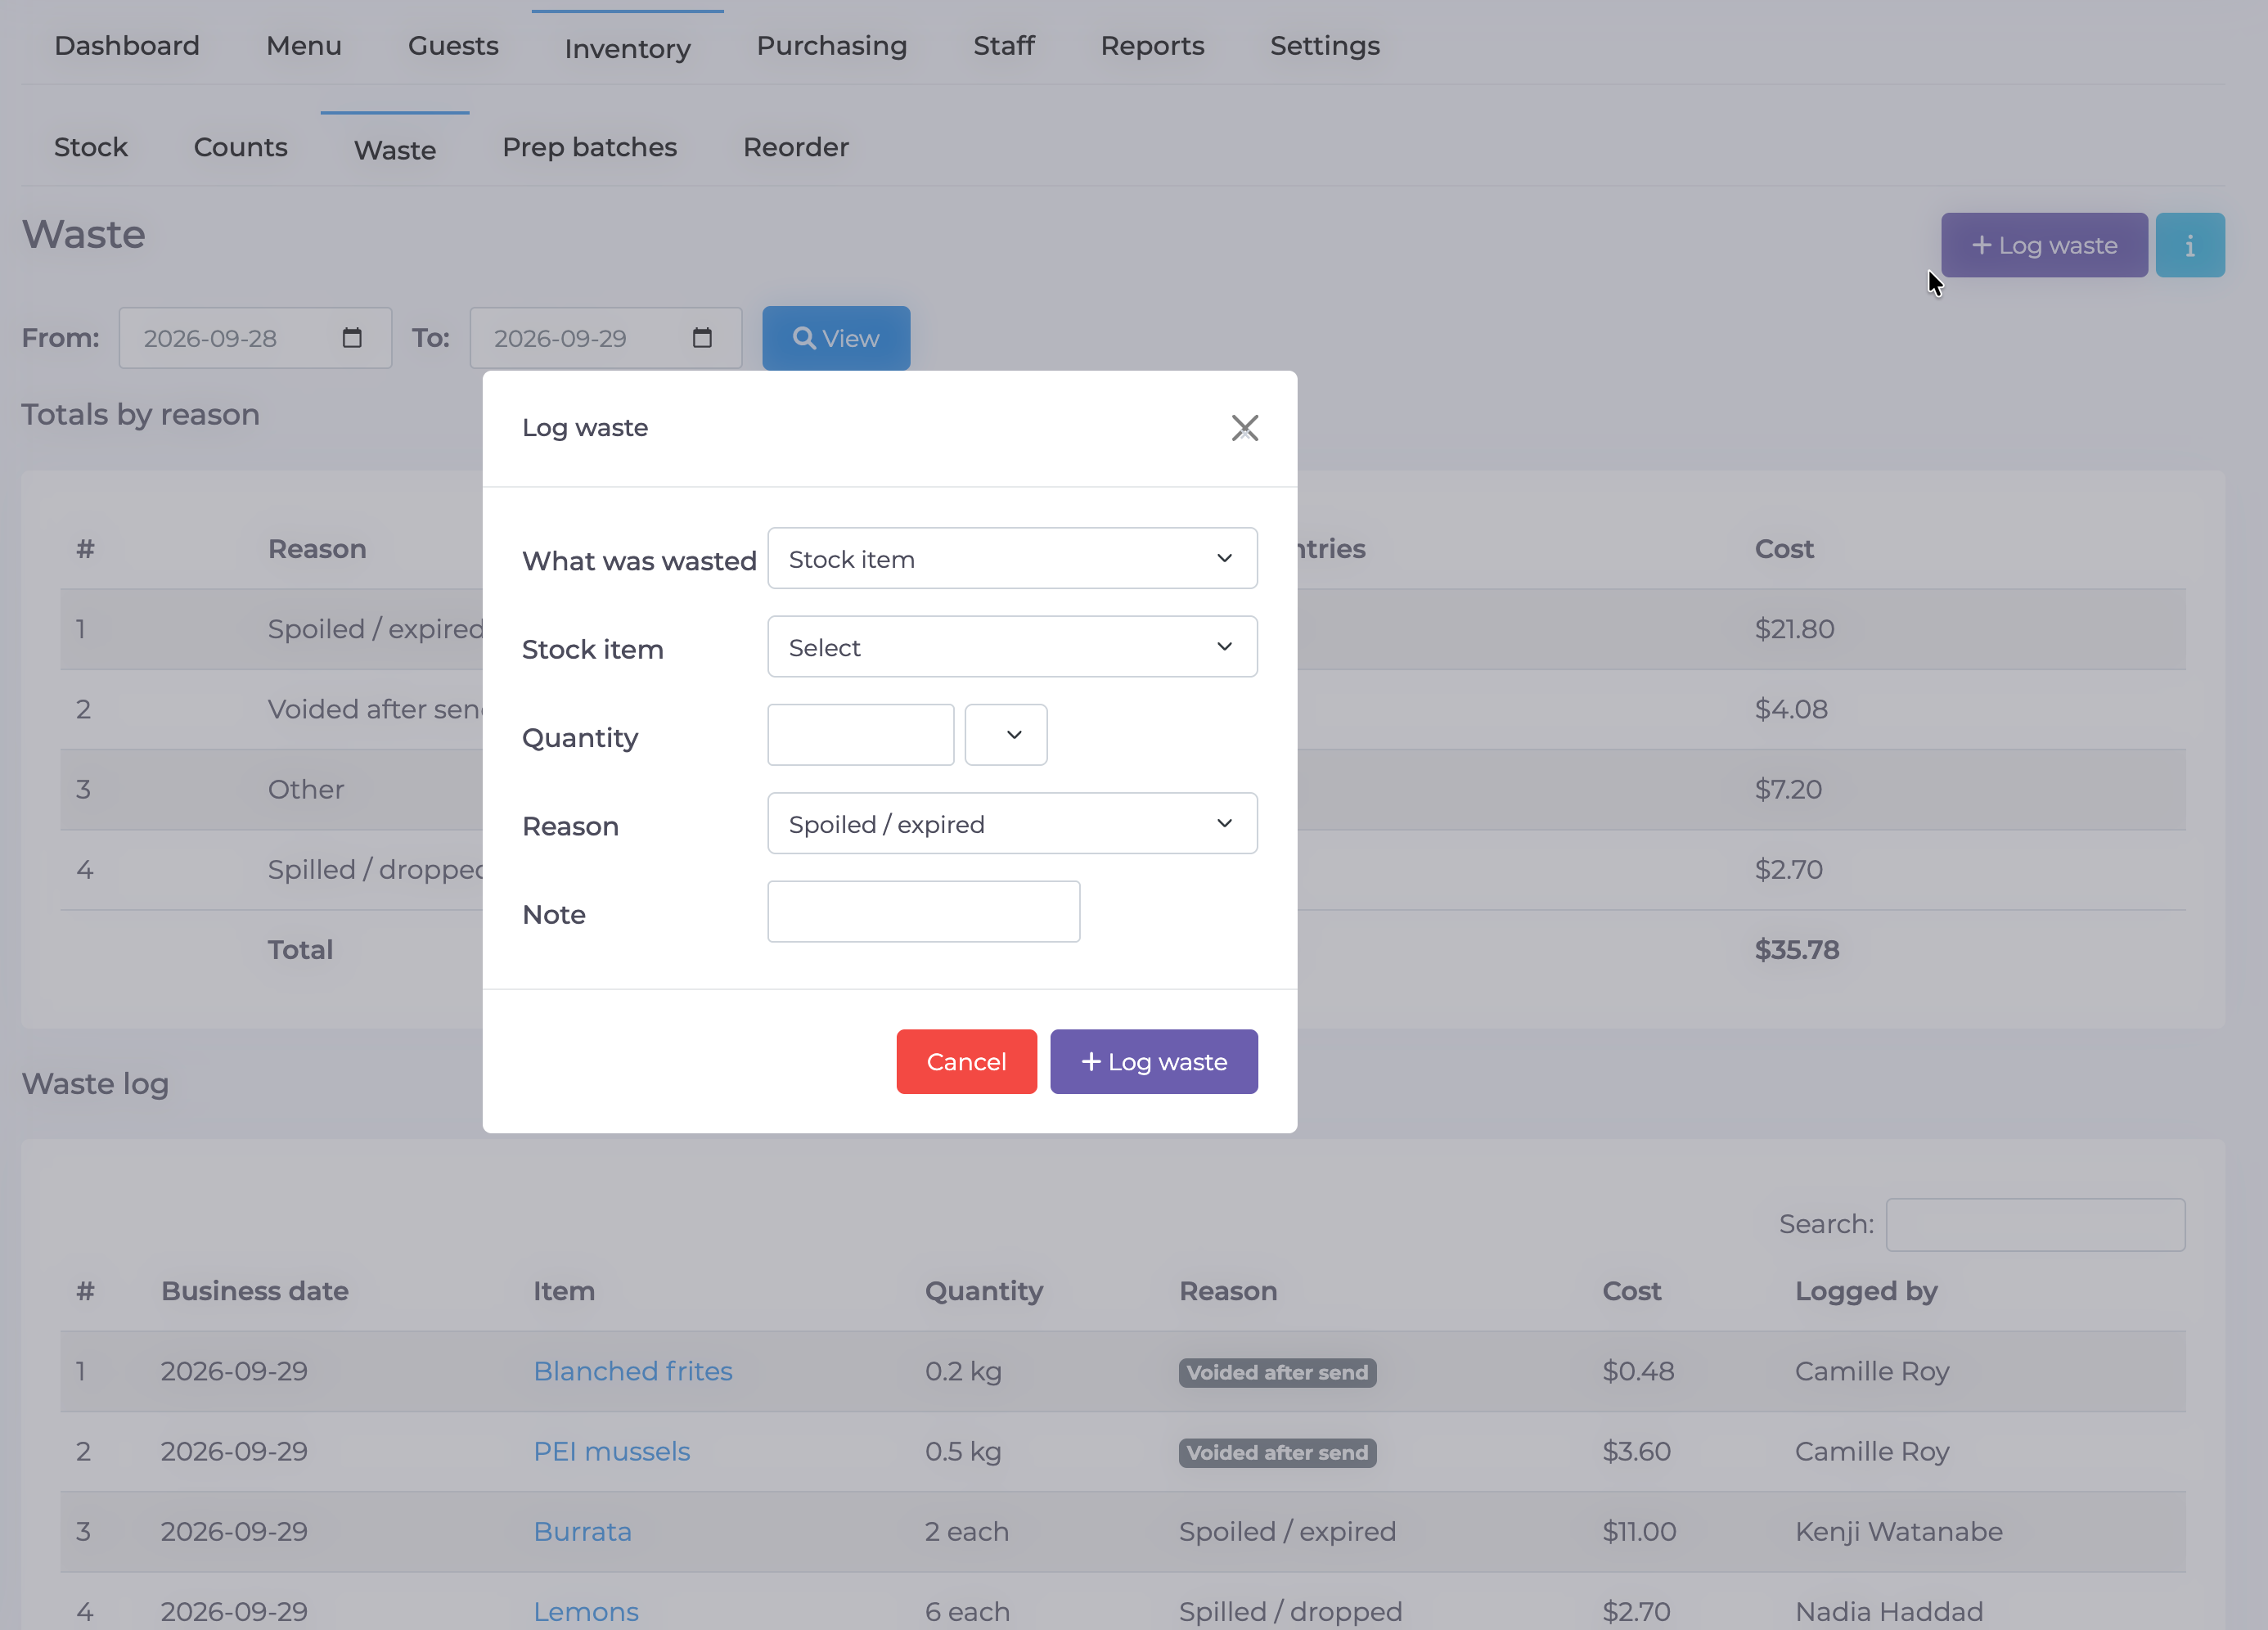This screenshot has width=2268, height=1630.
Task: Open the What was wasted dropdown
Action: point(1012,558)
